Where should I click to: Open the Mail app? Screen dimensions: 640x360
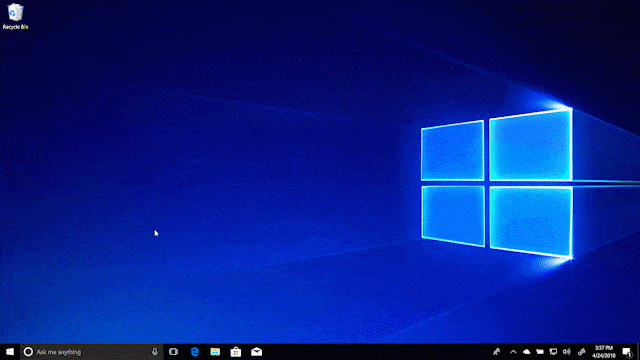(256, 352)
